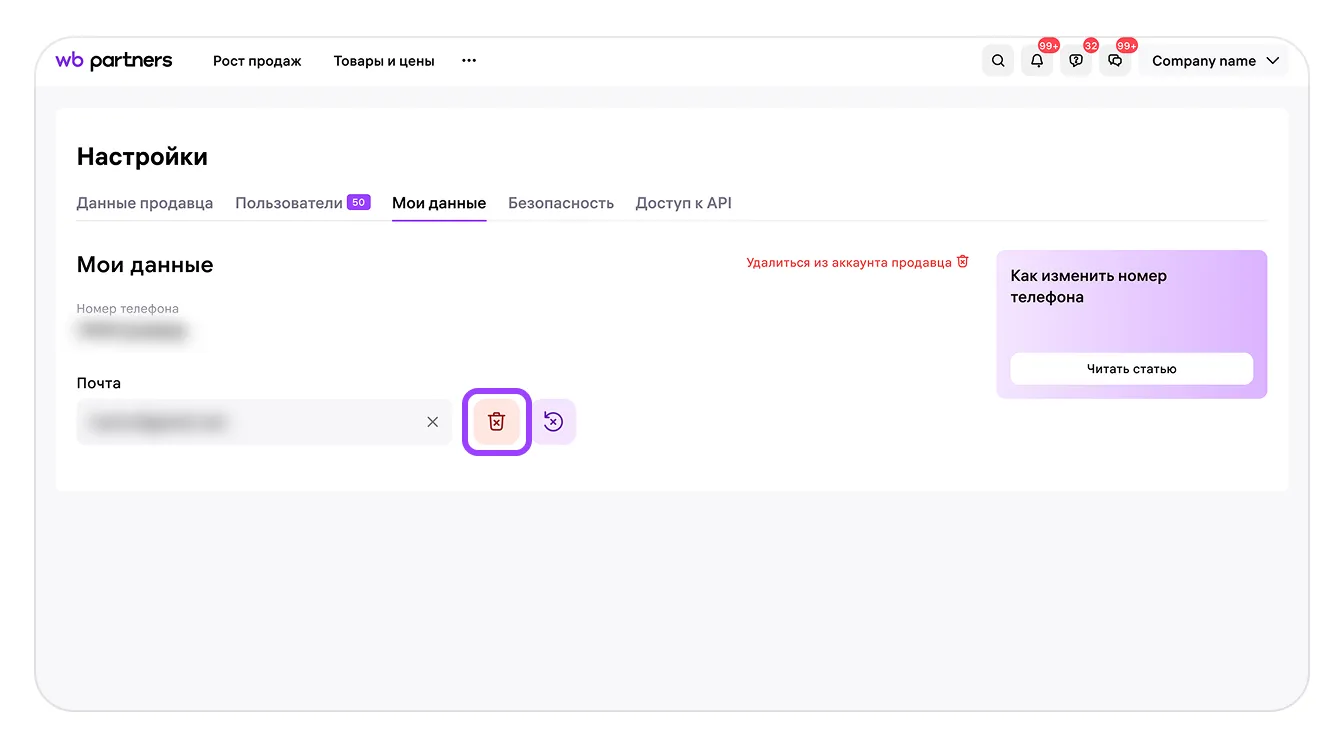
Task: Click the circular-arrow reset icon beside trash
Action: [x=553, y=422]
